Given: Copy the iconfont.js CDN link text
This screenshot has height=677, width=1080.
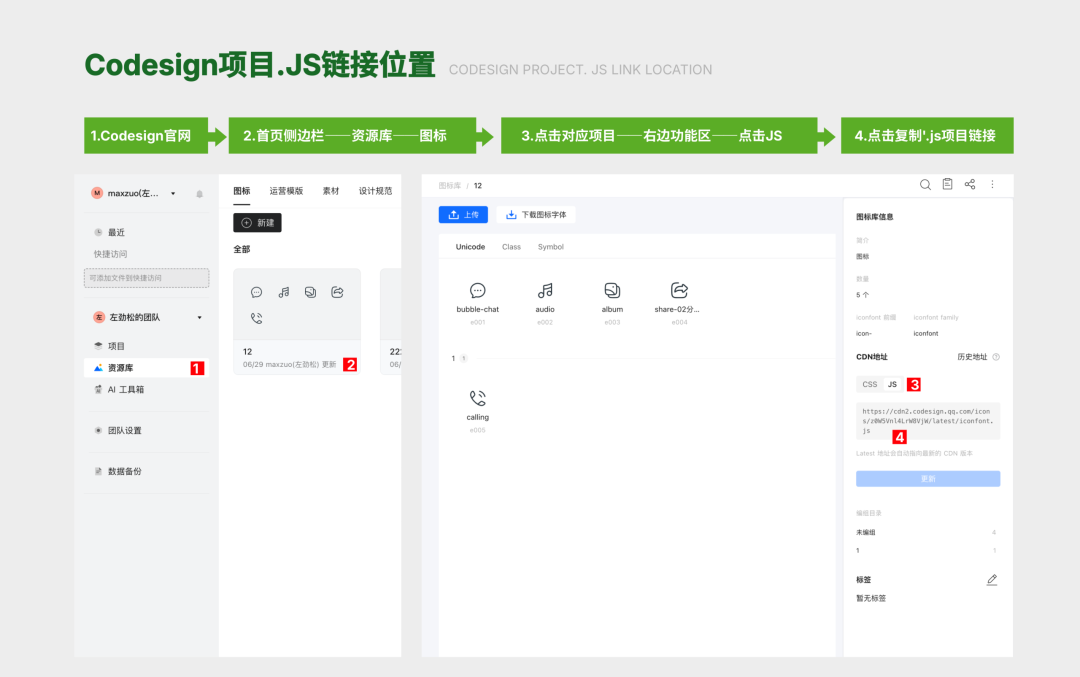Looking at the screenshot, I should pyautogui.click(x=928, y=421).
